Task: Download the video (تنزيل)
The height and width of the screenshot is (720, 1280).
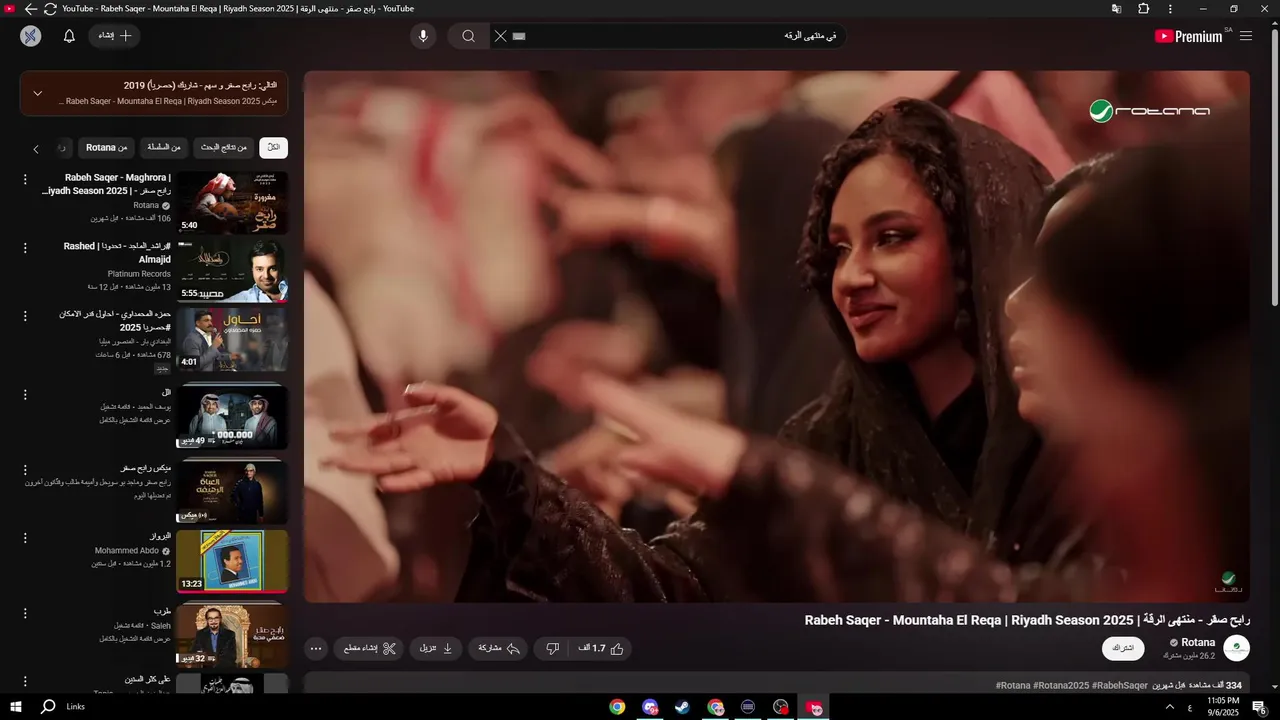Action: click(x=436, y=649)
